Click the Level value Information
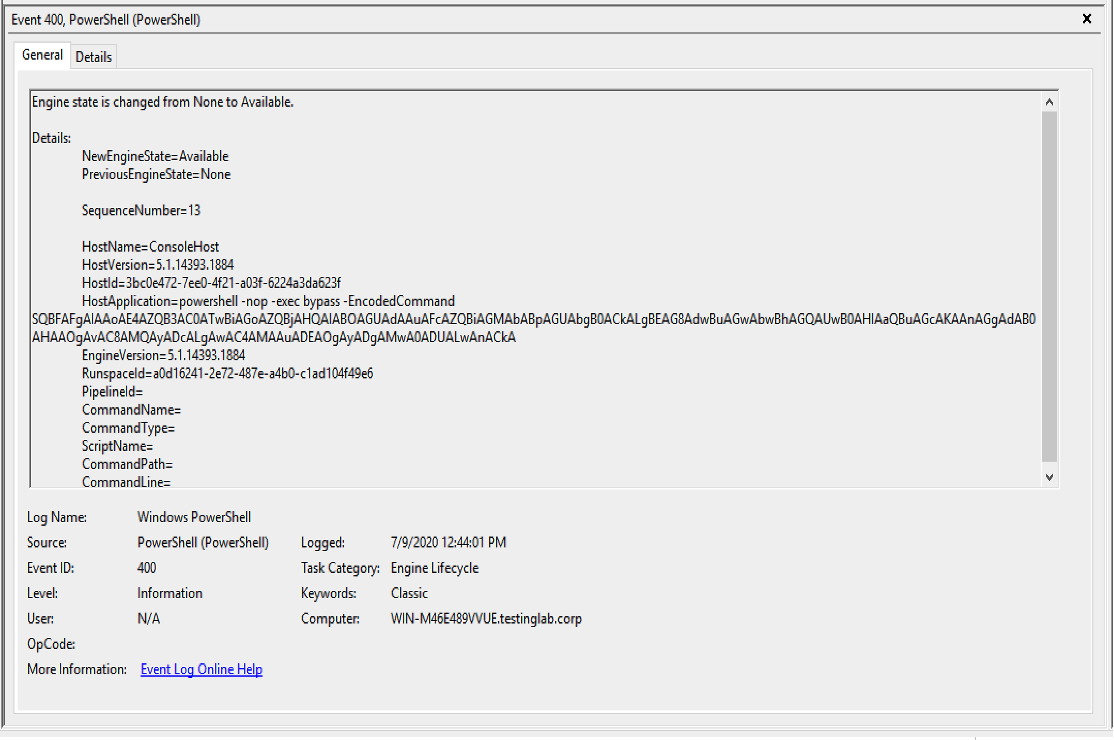The image size is (1114, 740). (170, 593)
